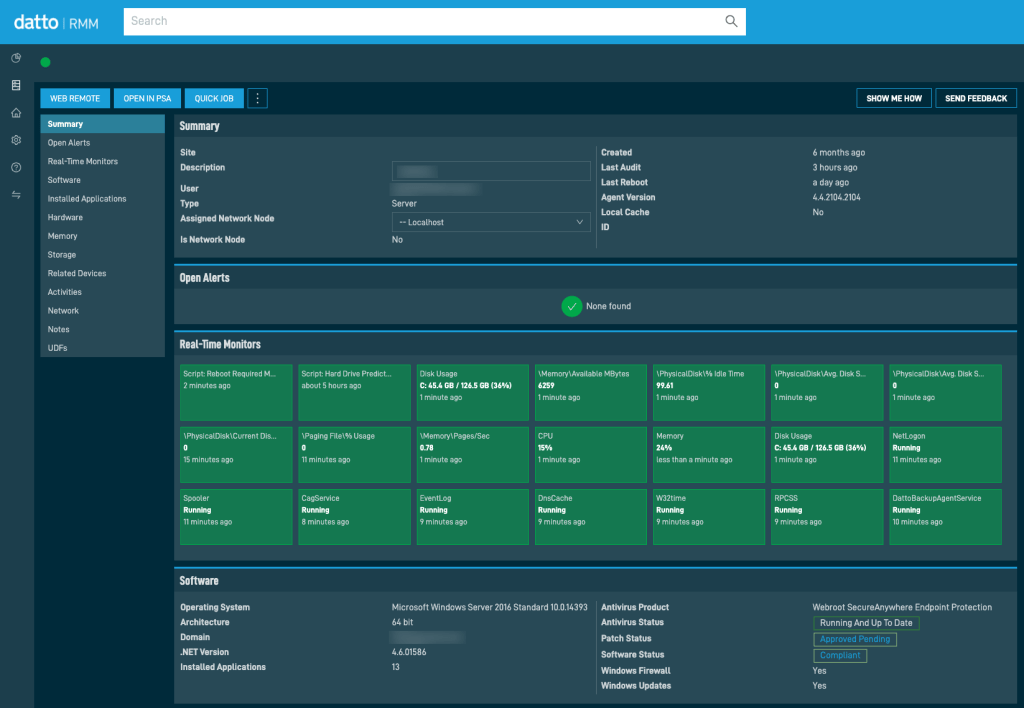Open the Software side menu item

(103, 180)
